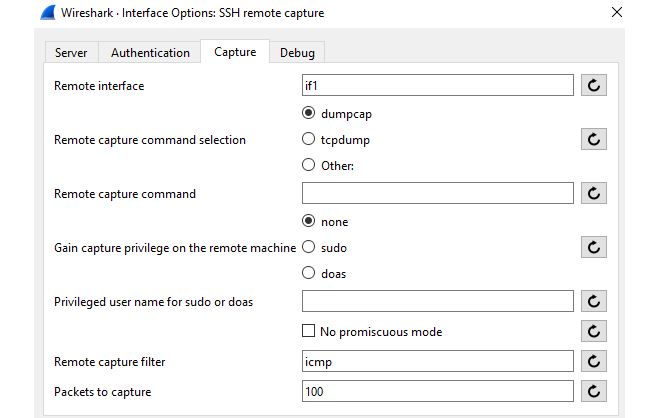
Task: Reset the capture privilege option to default
Action: point(594,247)
